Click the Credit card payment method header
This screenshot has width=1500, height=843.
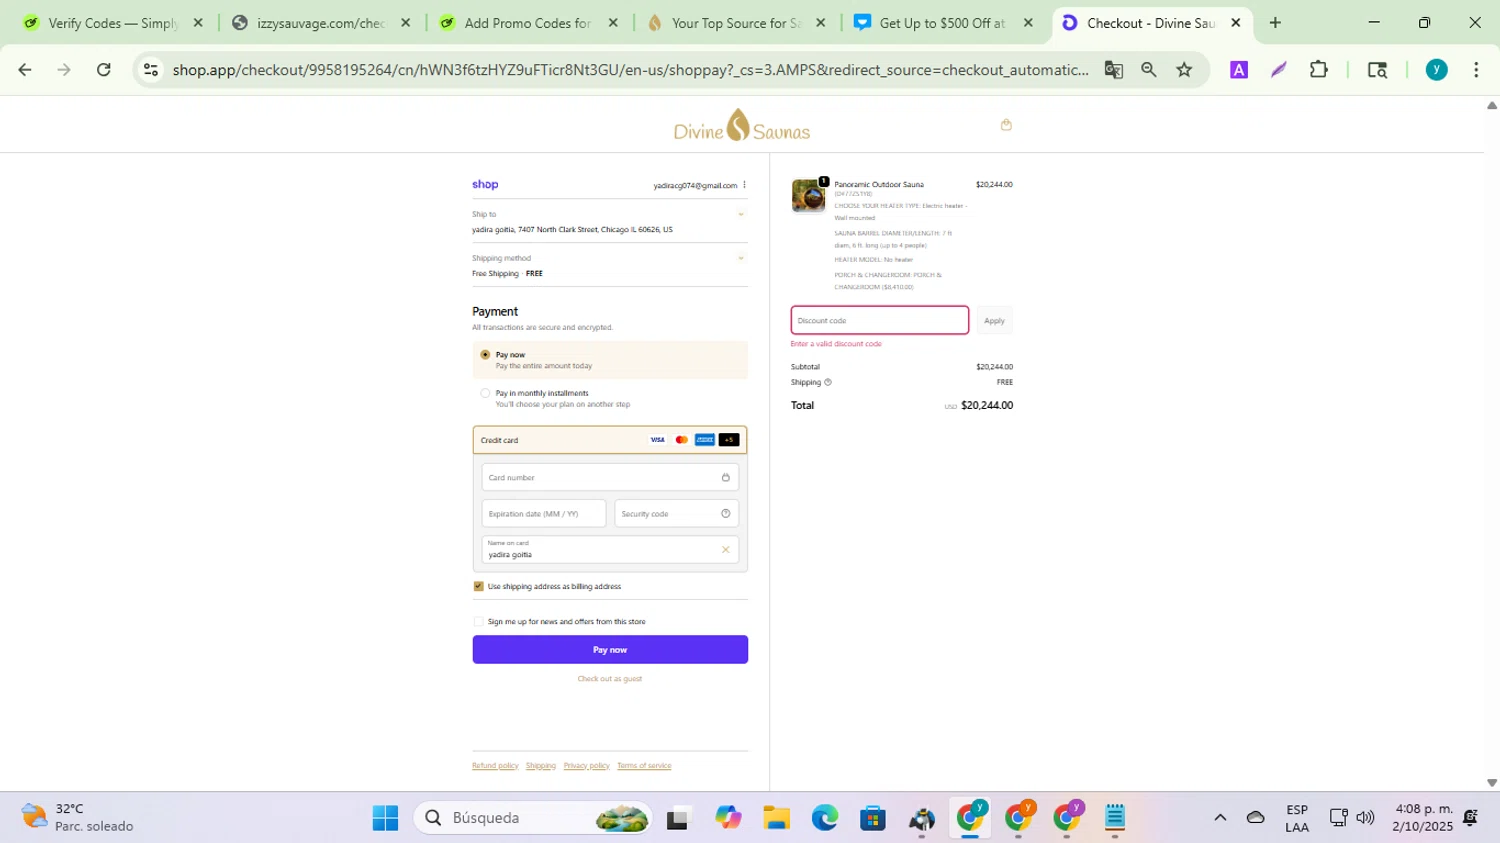(x=610, y=440)
